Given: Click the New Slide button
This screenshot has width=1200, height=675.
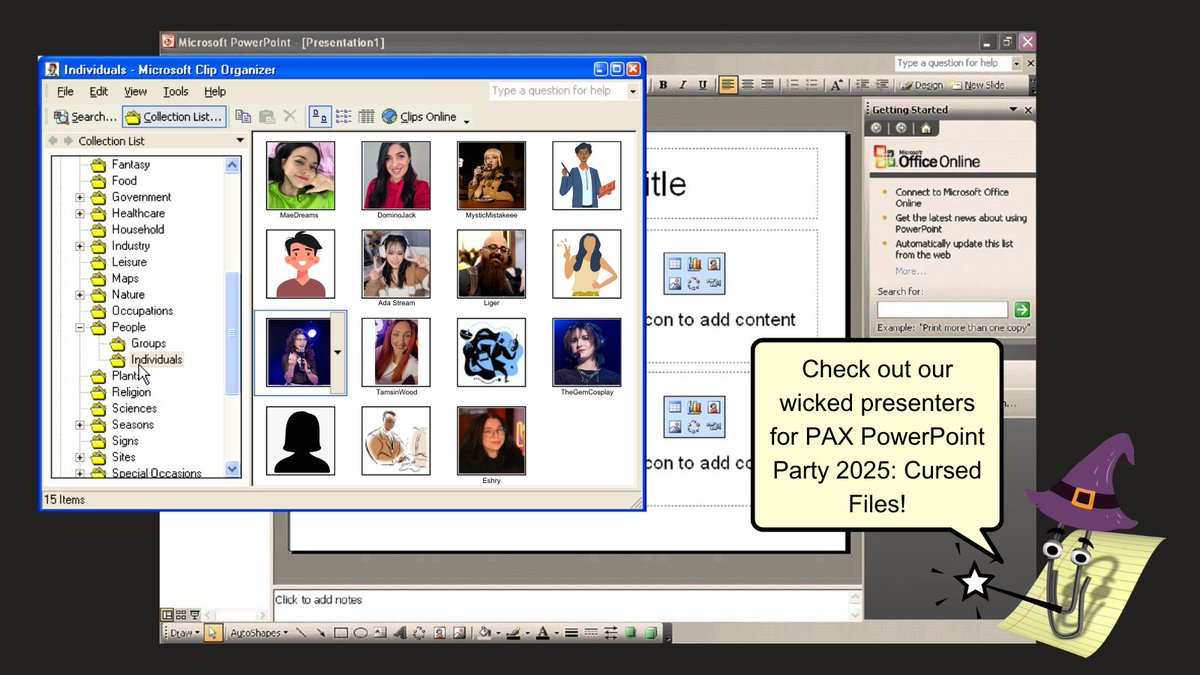Looking at the screenshot, I should point(978,86).
